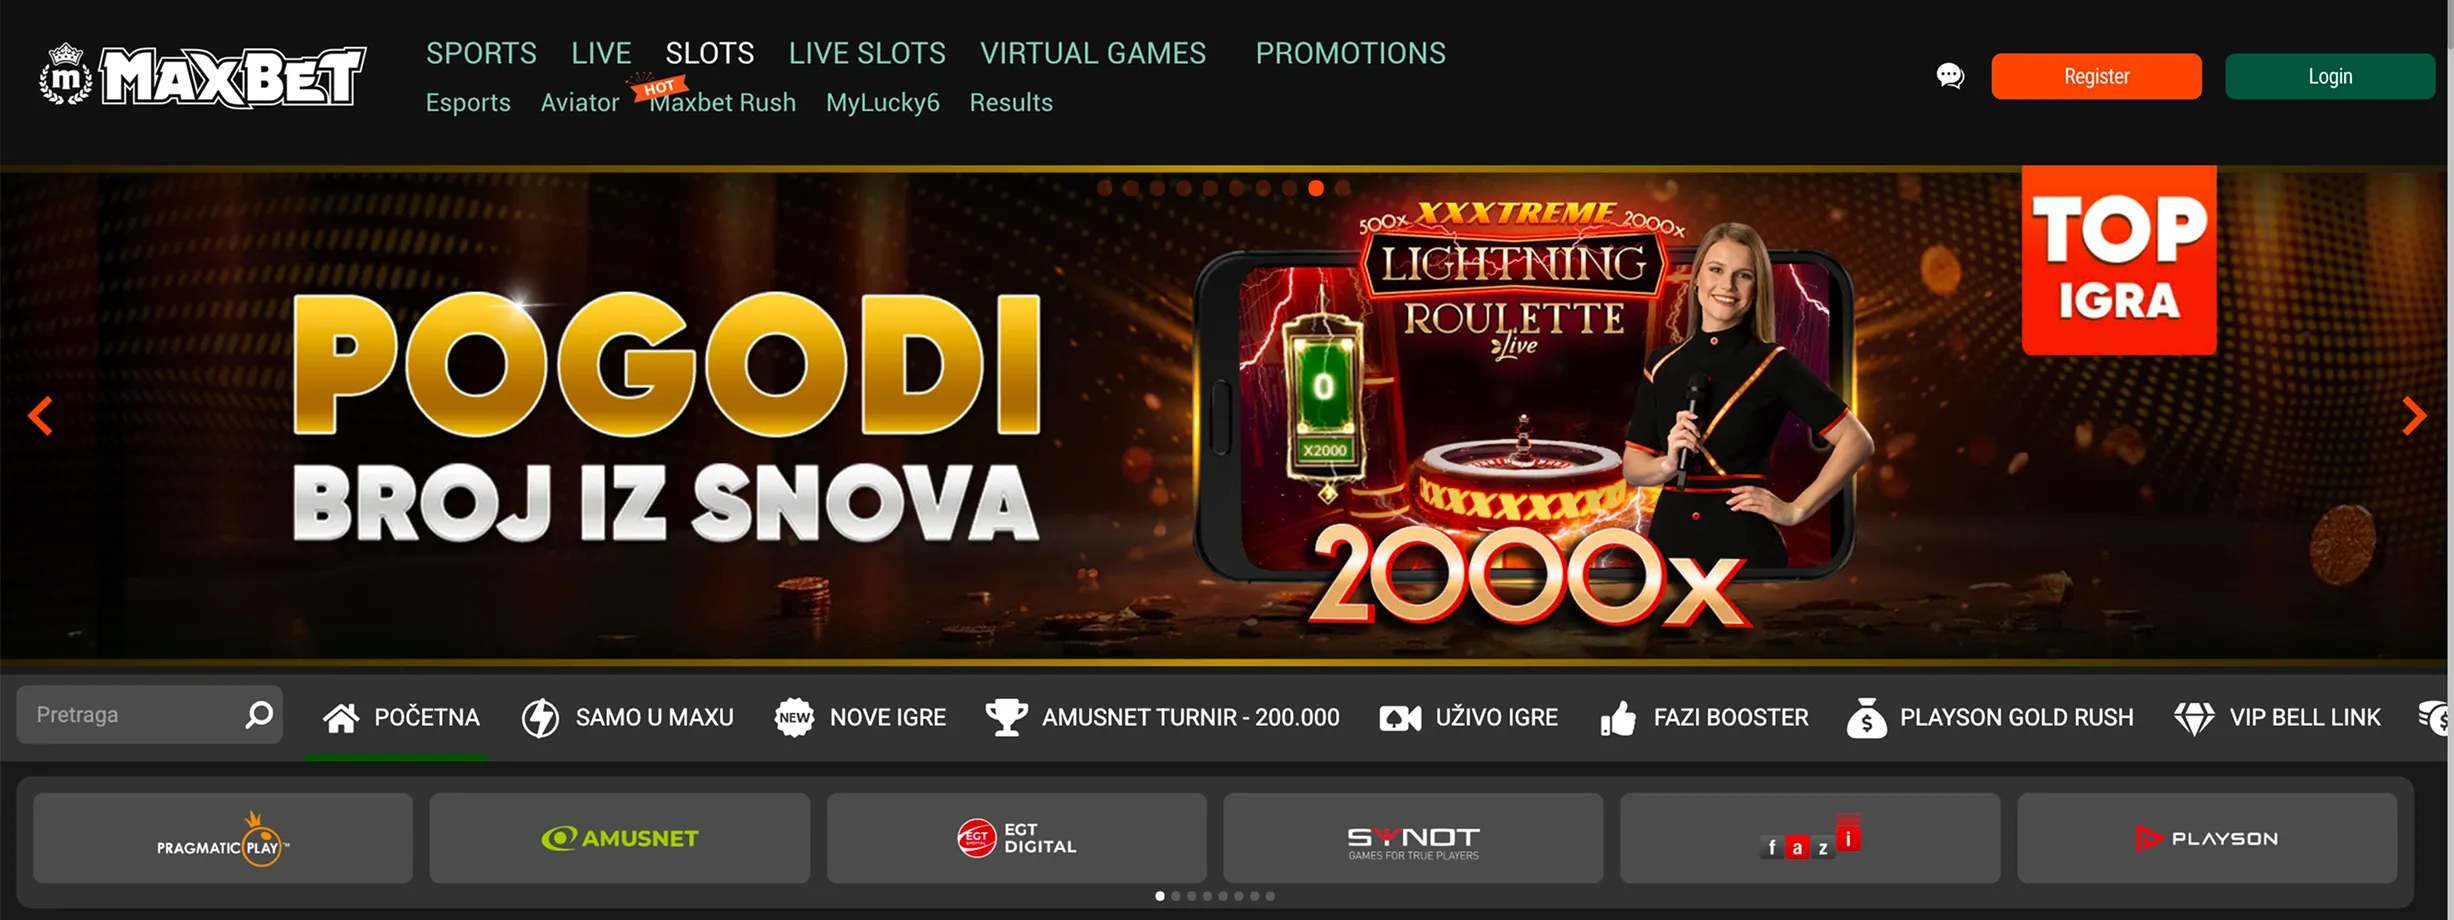Screen dimensions: 2454x920
Task: Click the Nove Igre NEW badge icon
Action: pos(794,718)
